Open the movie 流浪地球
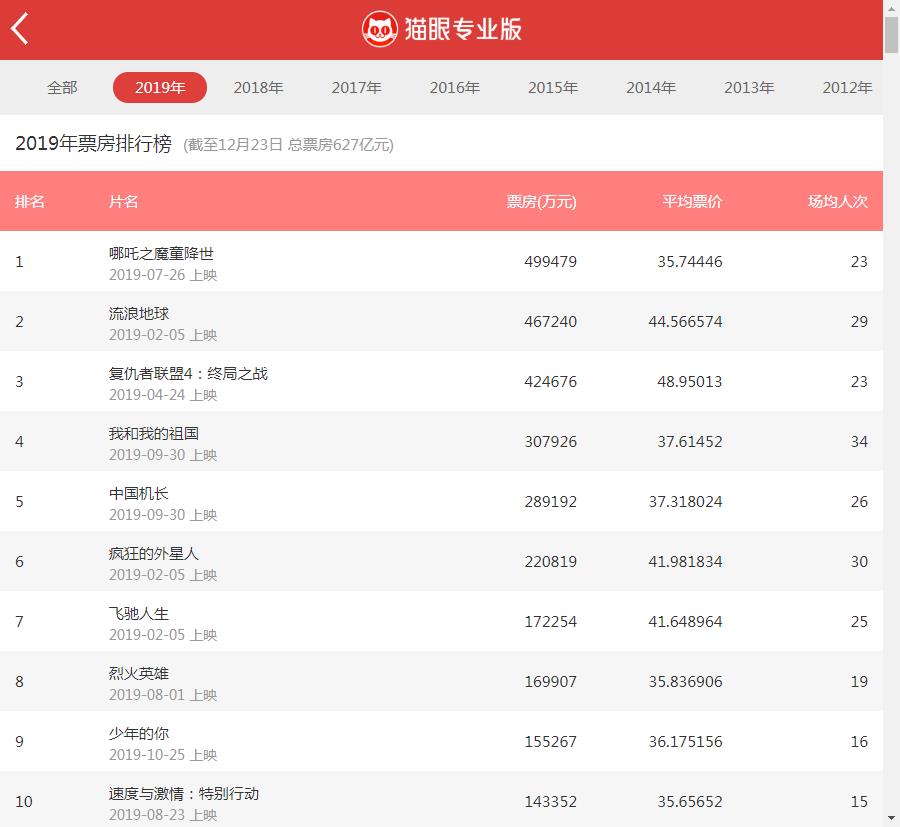Screen dimensions: 900x827 [139, 314]
